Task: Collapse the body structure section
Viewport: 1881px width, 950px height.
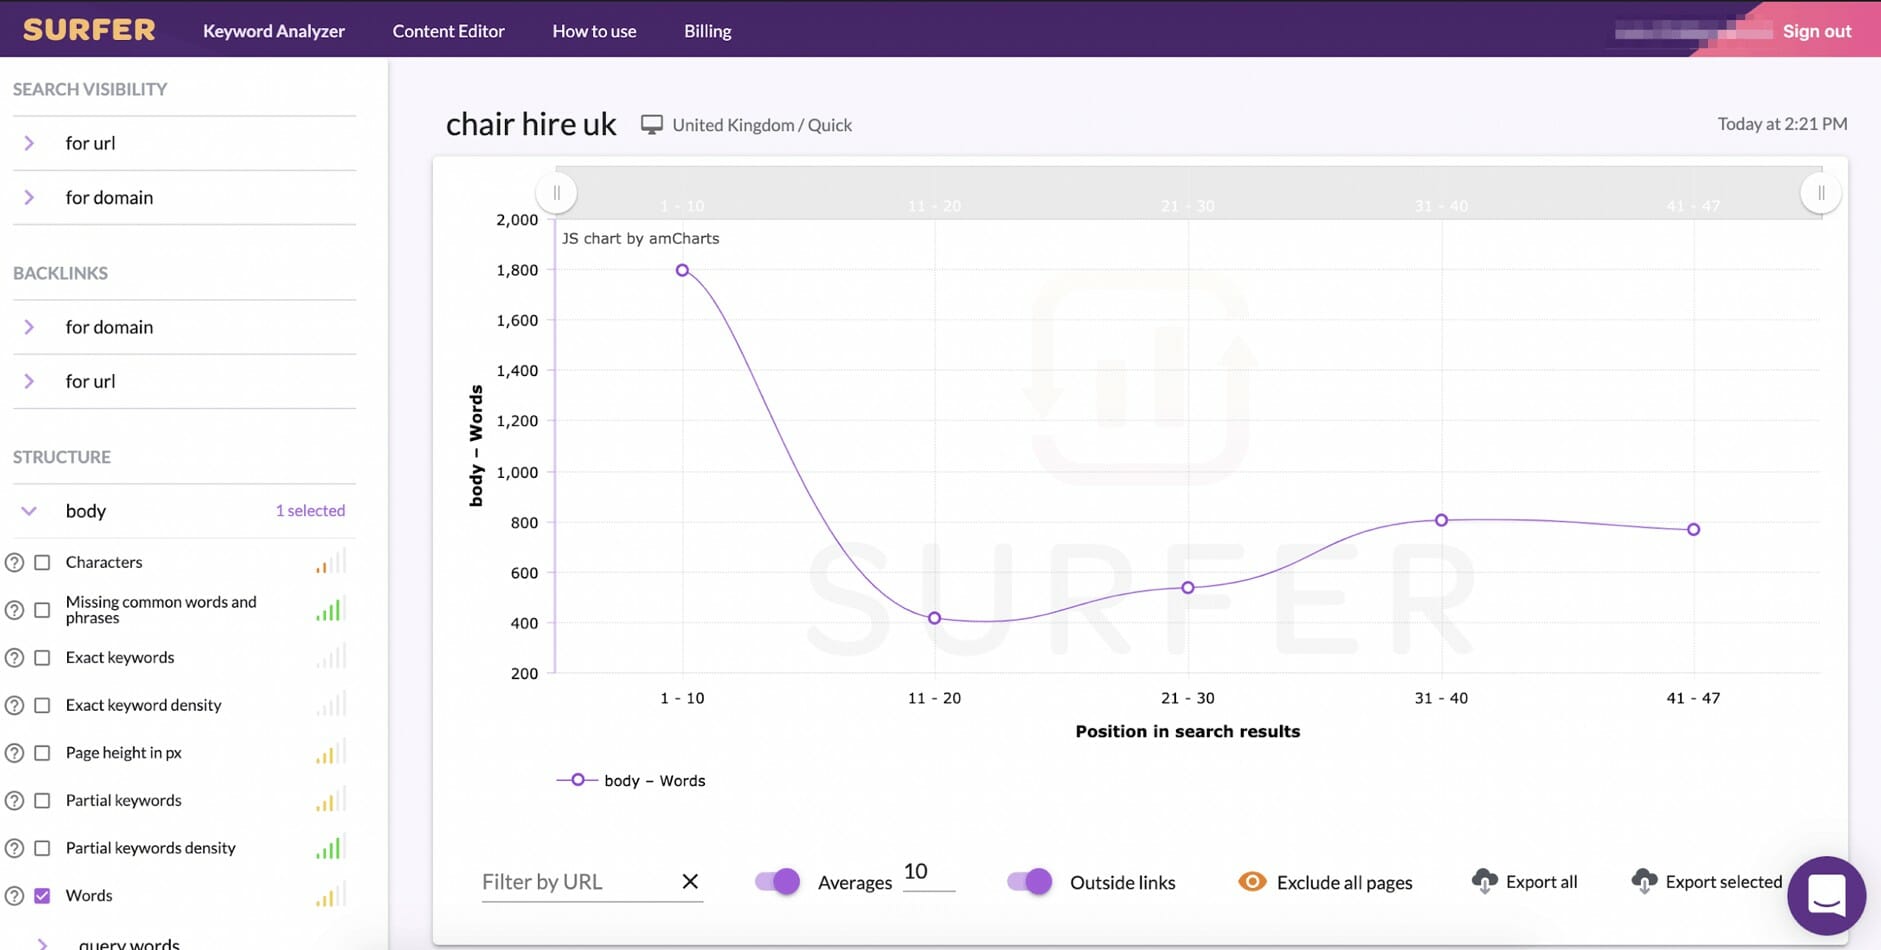Action: point(29,511)
